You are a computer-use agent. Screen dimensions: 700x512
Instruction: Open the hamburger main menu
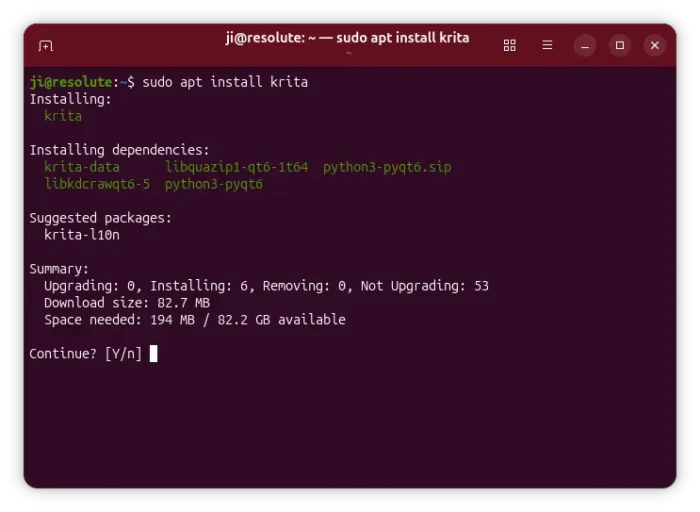click(x=547, y=45)
